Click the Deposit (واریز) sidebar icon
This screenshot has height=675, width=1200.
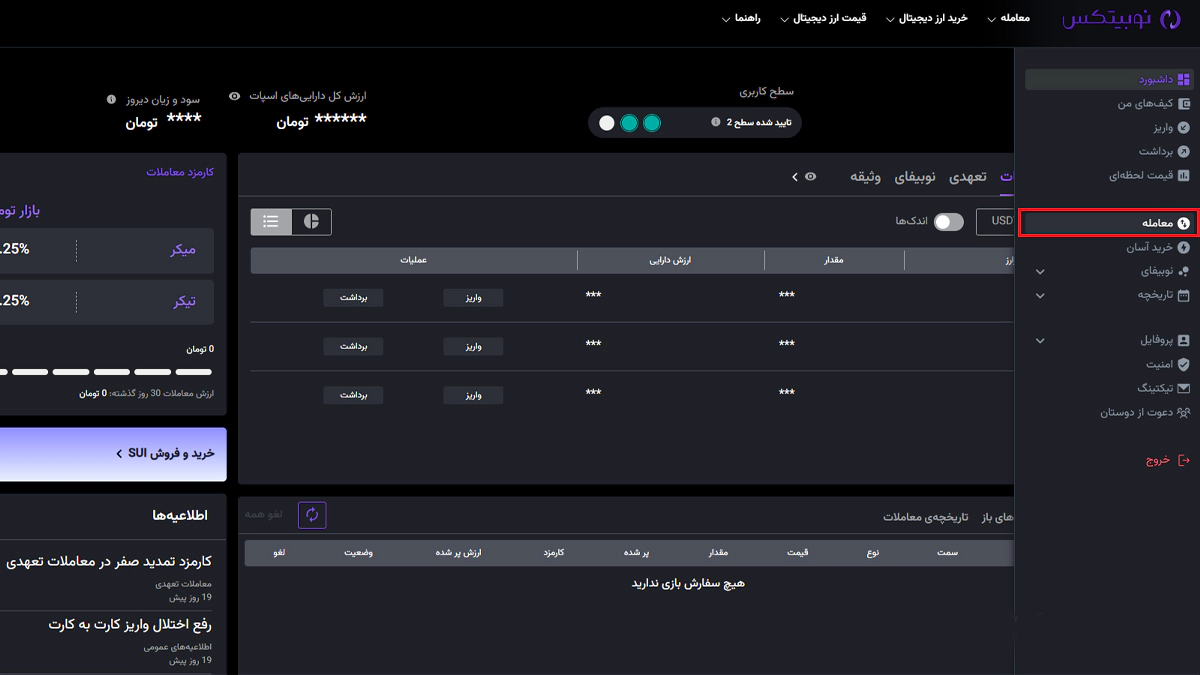click(x=1184, y=128)
